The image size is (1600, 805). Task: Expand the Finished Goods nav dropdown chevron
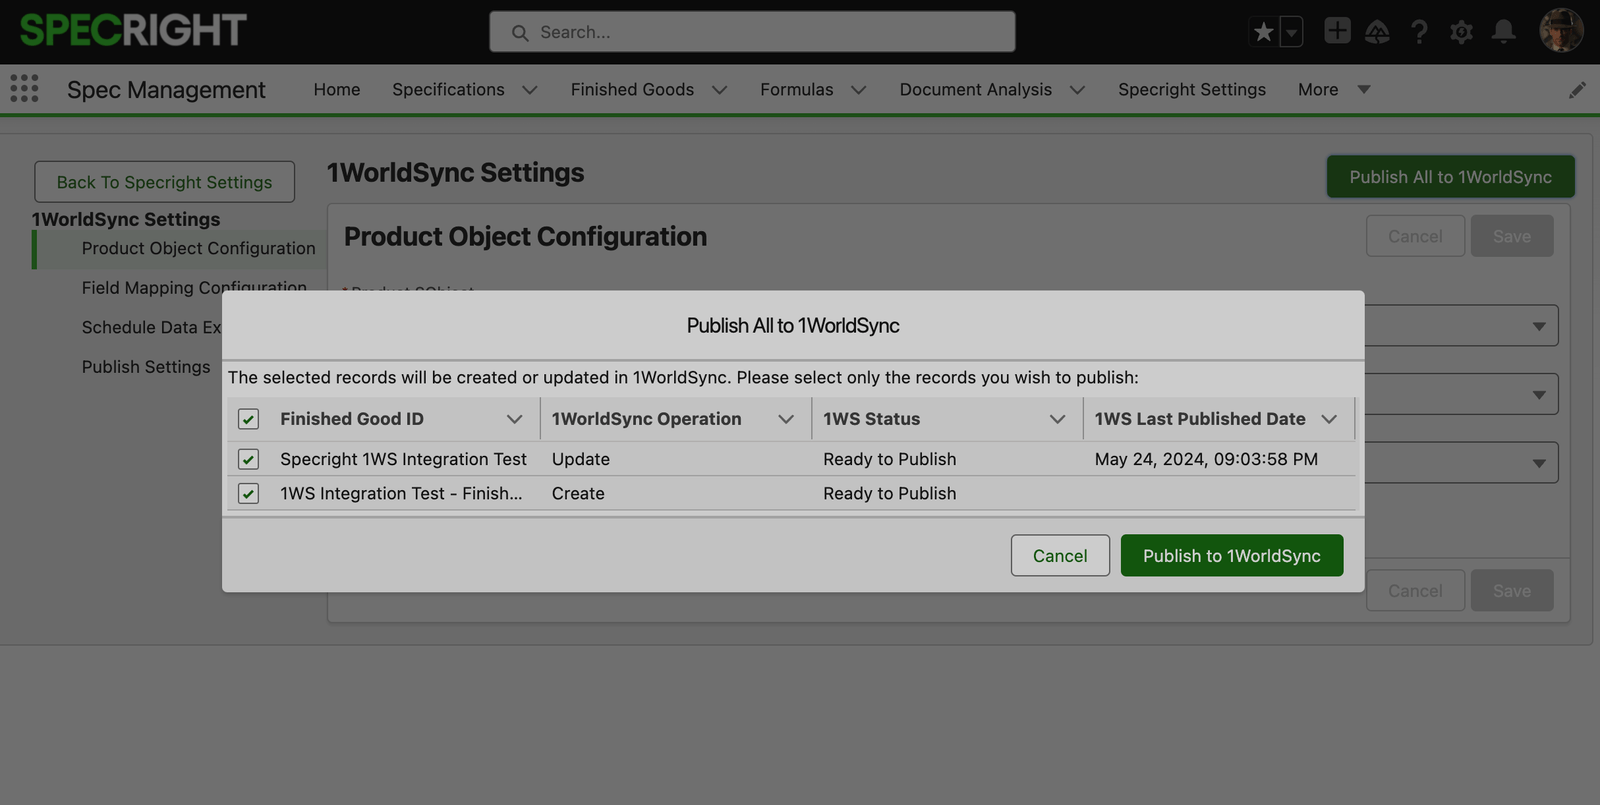[719, 90]
